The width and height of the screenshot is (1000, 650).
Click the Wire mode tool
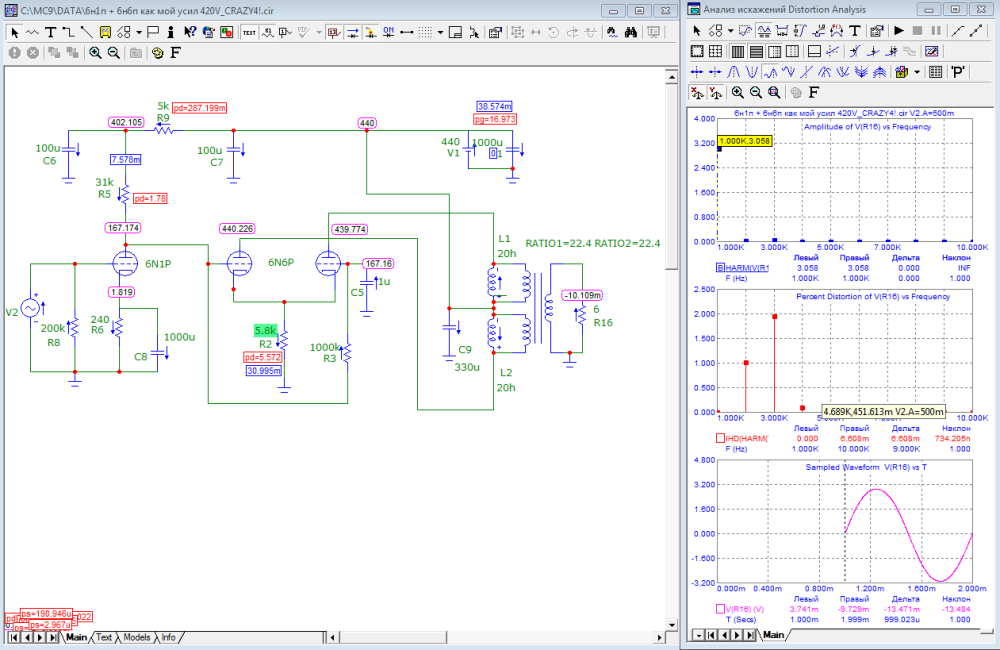point(69,31)
